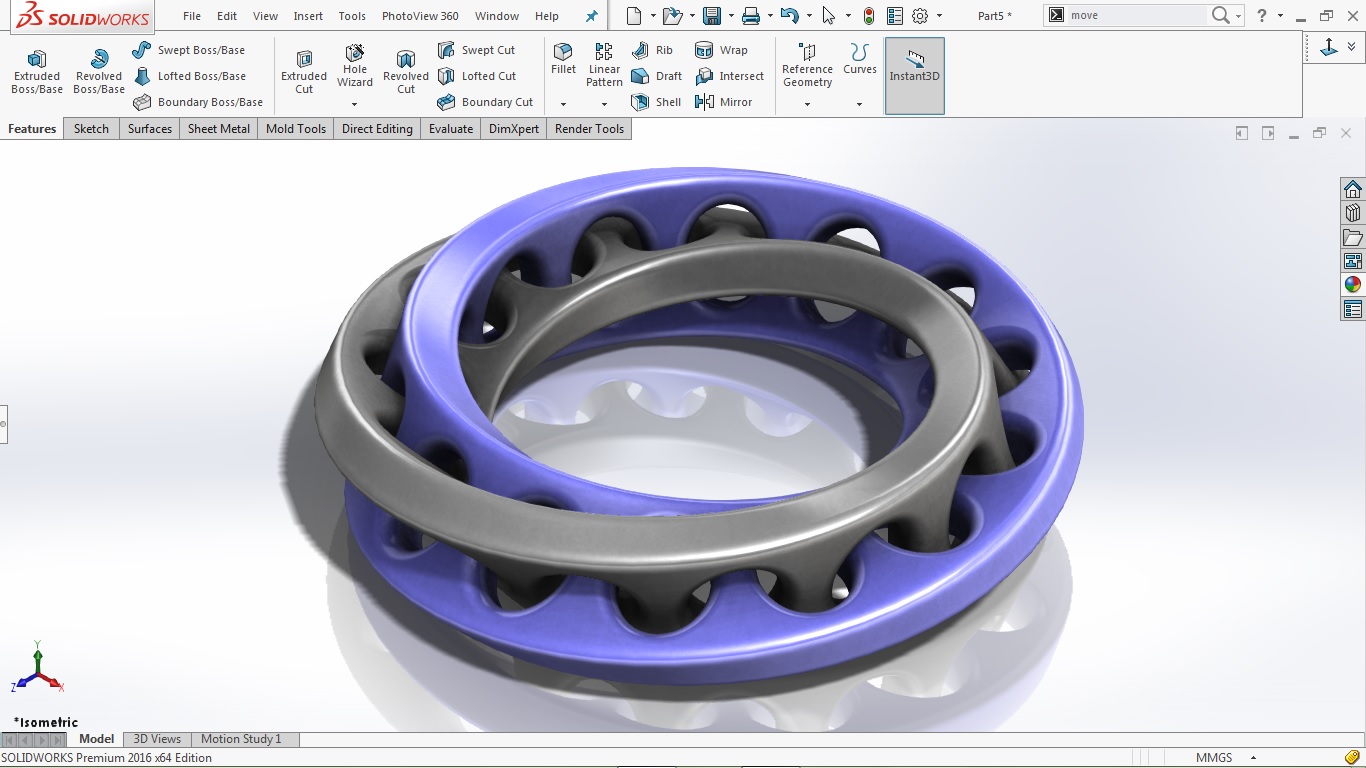Open the Design Library task pane
The image size is (1366, 768).
(x=1352, y=212)
